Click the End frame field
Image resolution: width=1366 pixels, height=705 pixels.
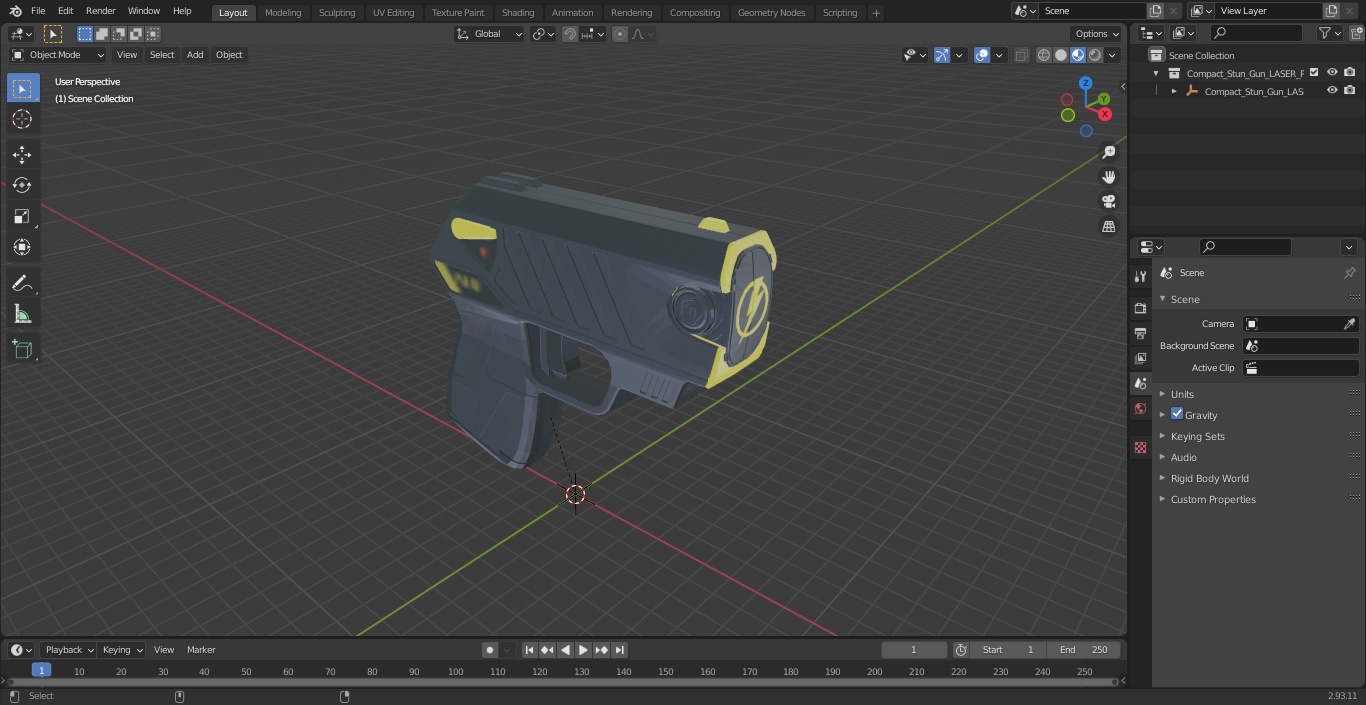[x=1084, y=650]
